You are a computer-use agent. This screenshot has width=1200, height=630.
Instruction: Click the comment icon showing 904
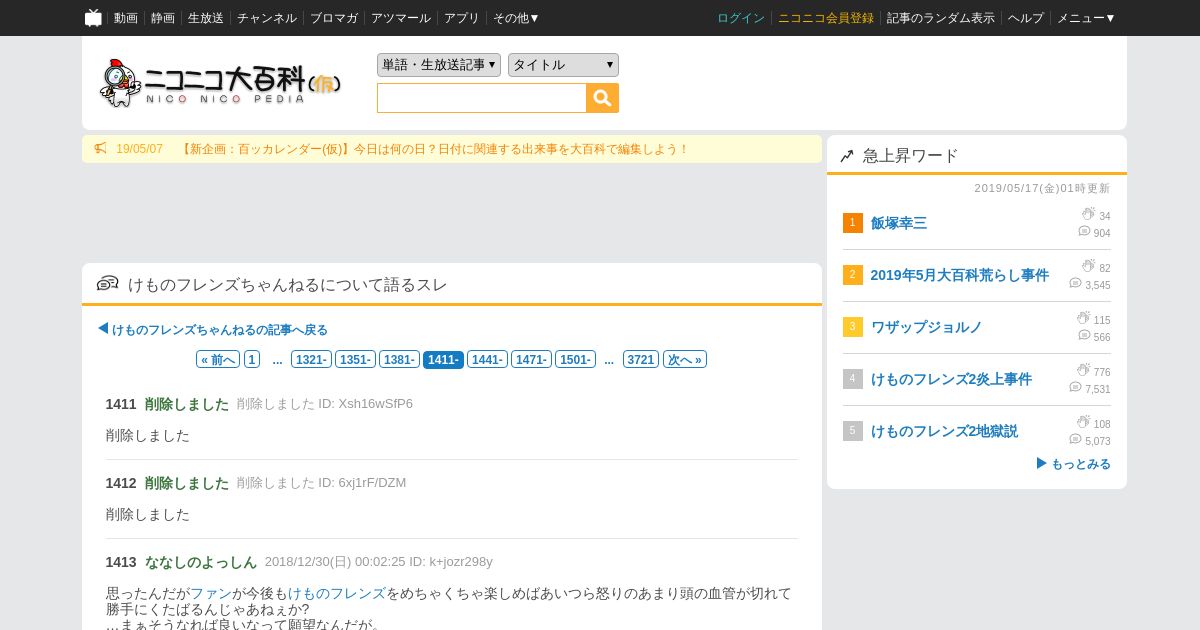click(1084, 231)
